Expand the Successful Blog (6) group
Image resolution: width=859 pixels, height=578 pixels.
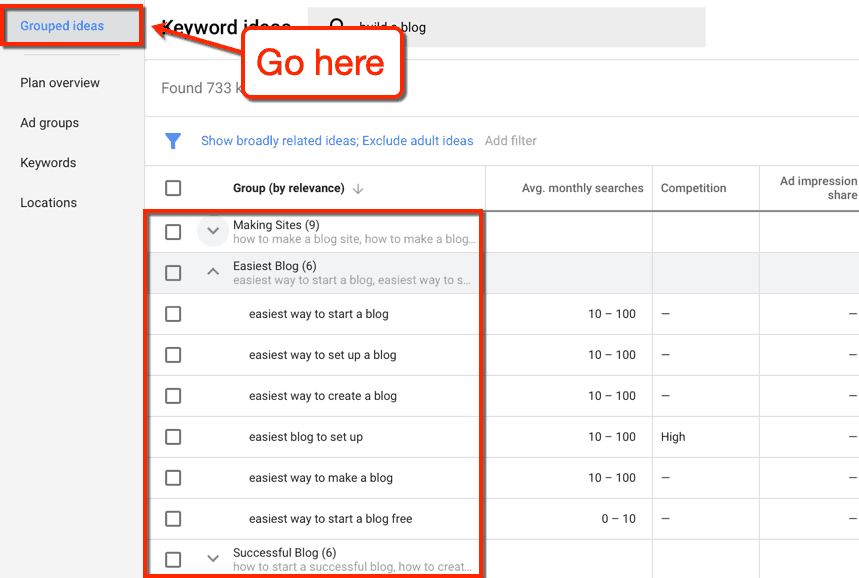click(212, 559)
